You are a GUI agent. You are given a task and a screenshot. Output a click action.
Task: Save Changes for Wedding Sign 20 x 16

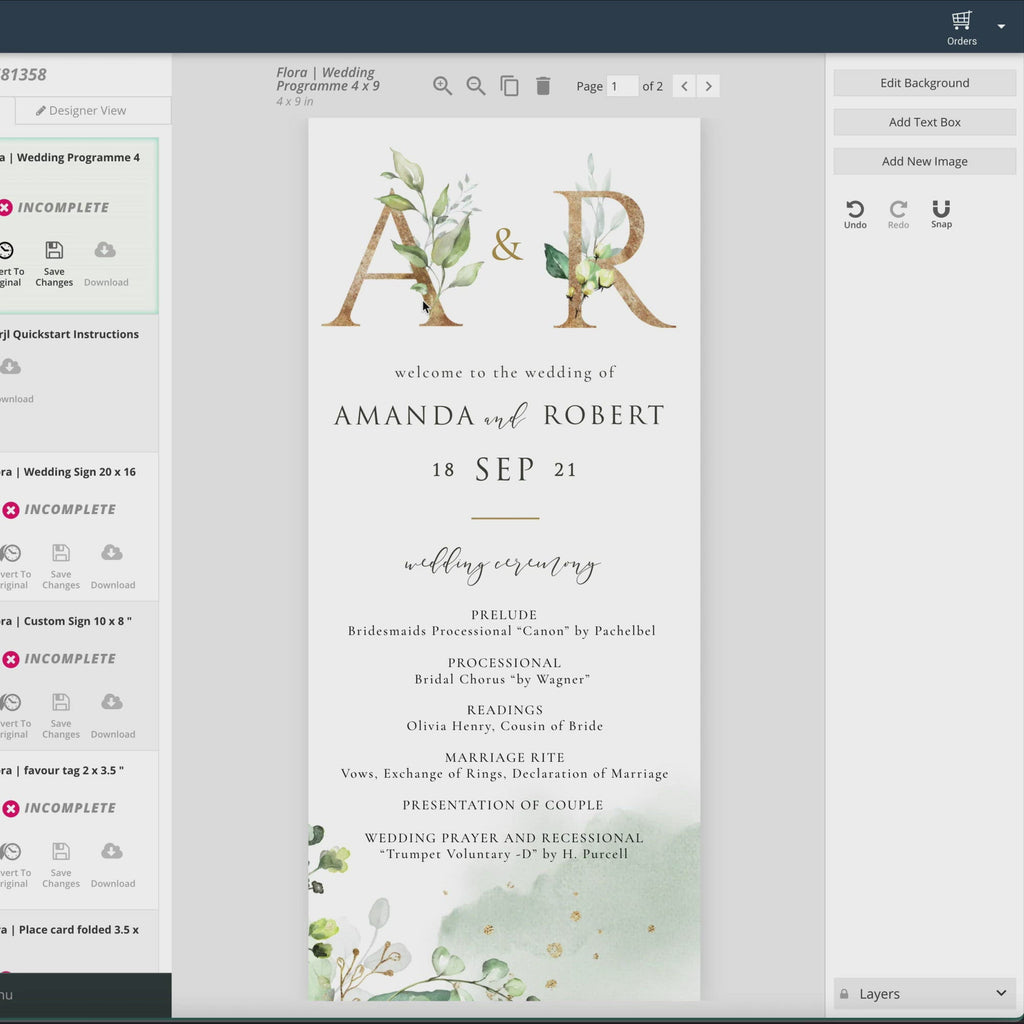(61, 567)
